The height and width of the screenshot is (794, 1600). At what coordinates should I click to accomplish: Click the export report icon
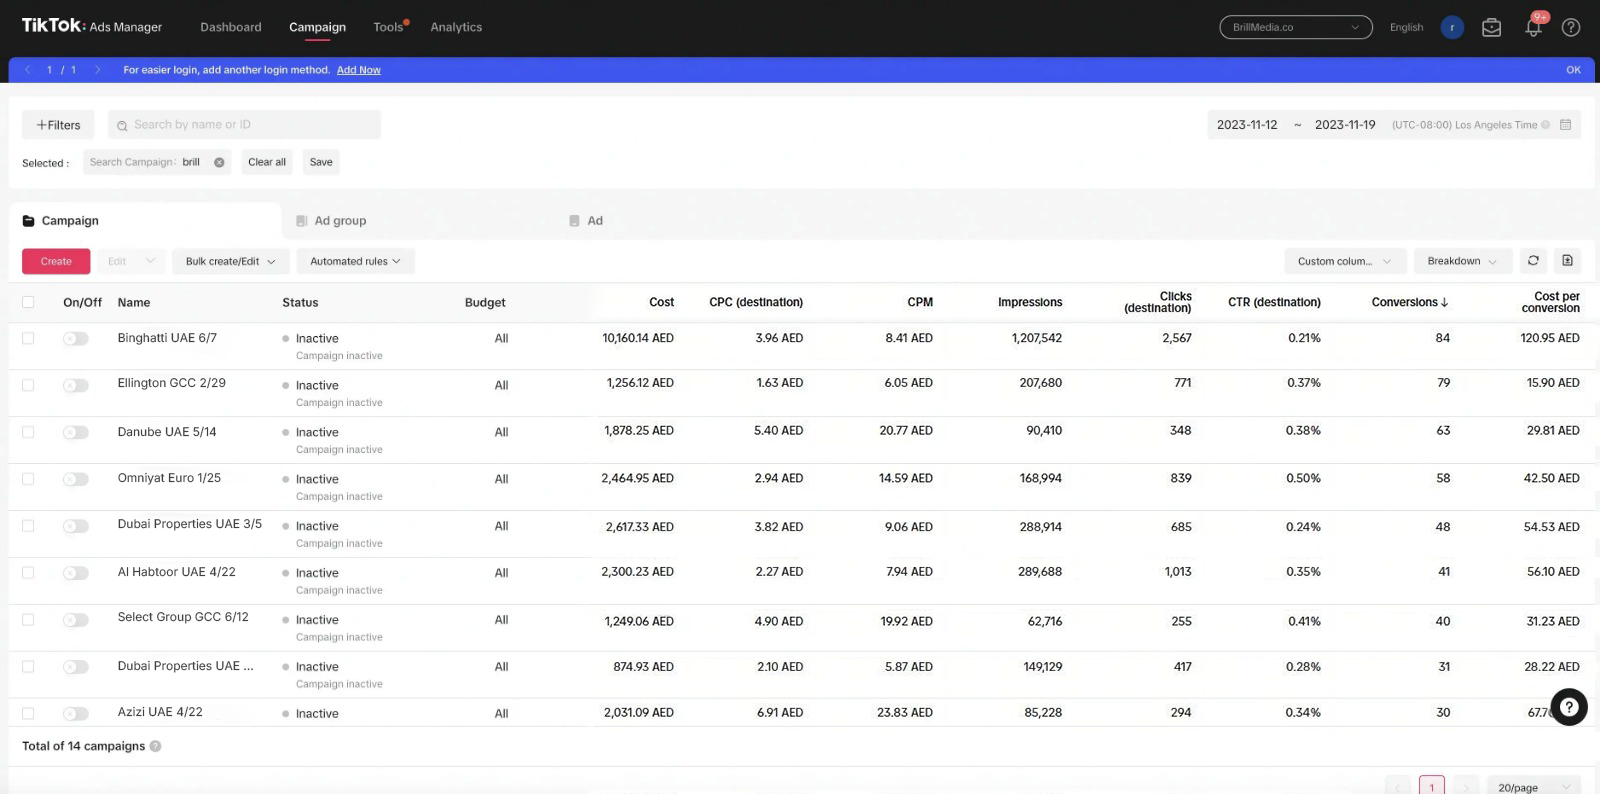[1567, 261]
